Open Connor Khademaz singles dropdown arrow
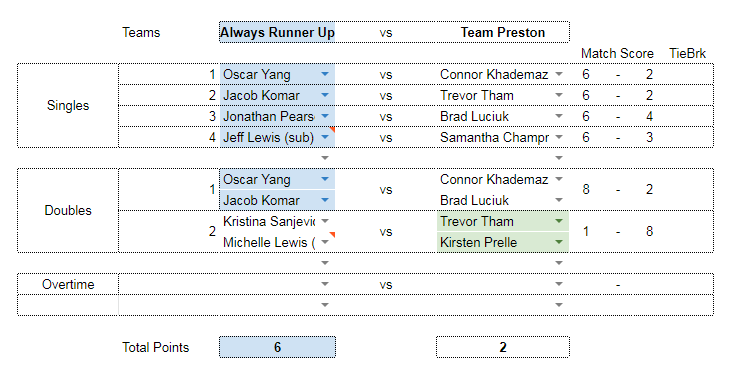Viewport: 745px width, 377px height. [x=559, y=75]
